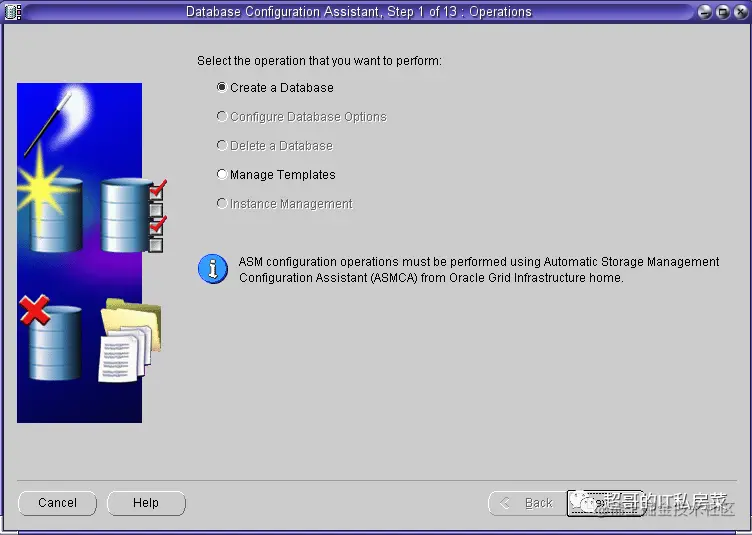Viewport: 752px width, 535px height.
Task: Click the Cancel button
Action: click(x=58, y=503)
